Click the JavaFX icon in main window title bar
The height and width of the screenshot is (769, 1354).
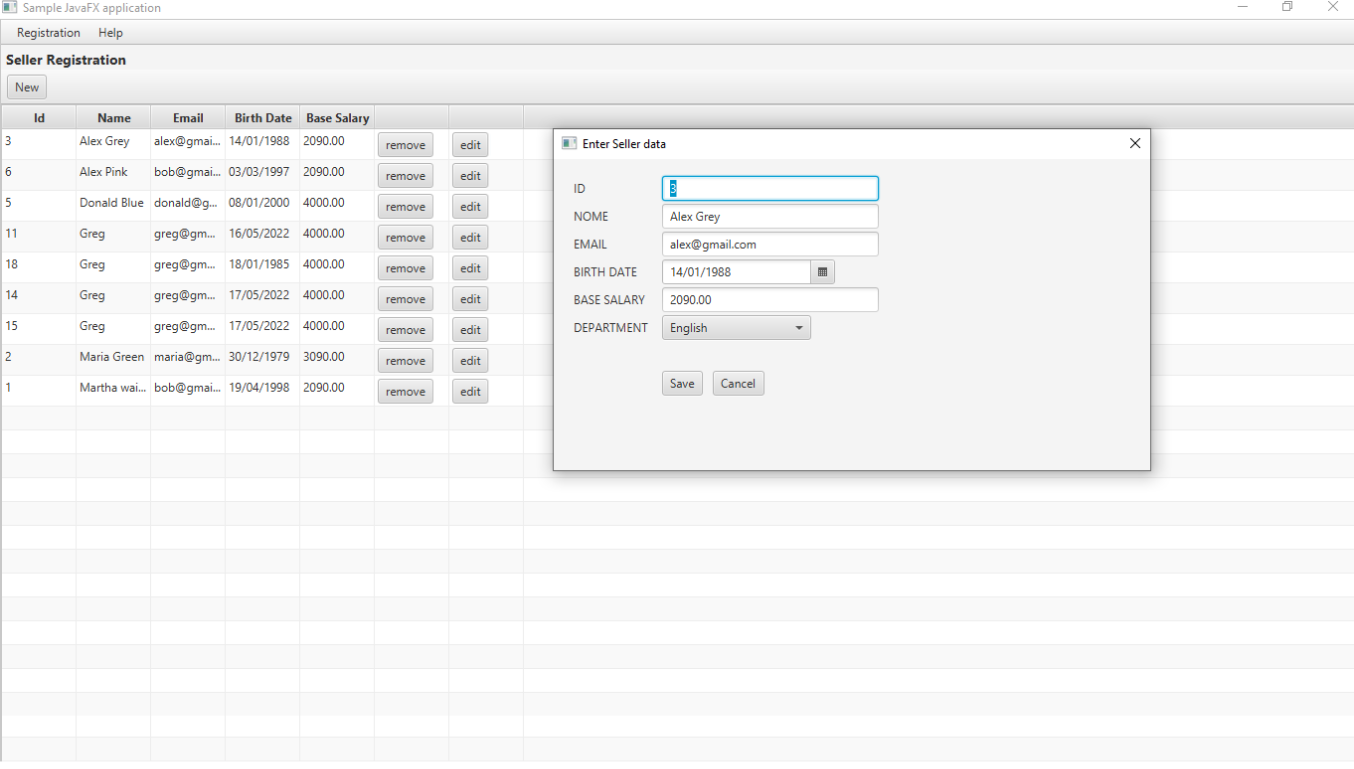(x=10, y=7)
